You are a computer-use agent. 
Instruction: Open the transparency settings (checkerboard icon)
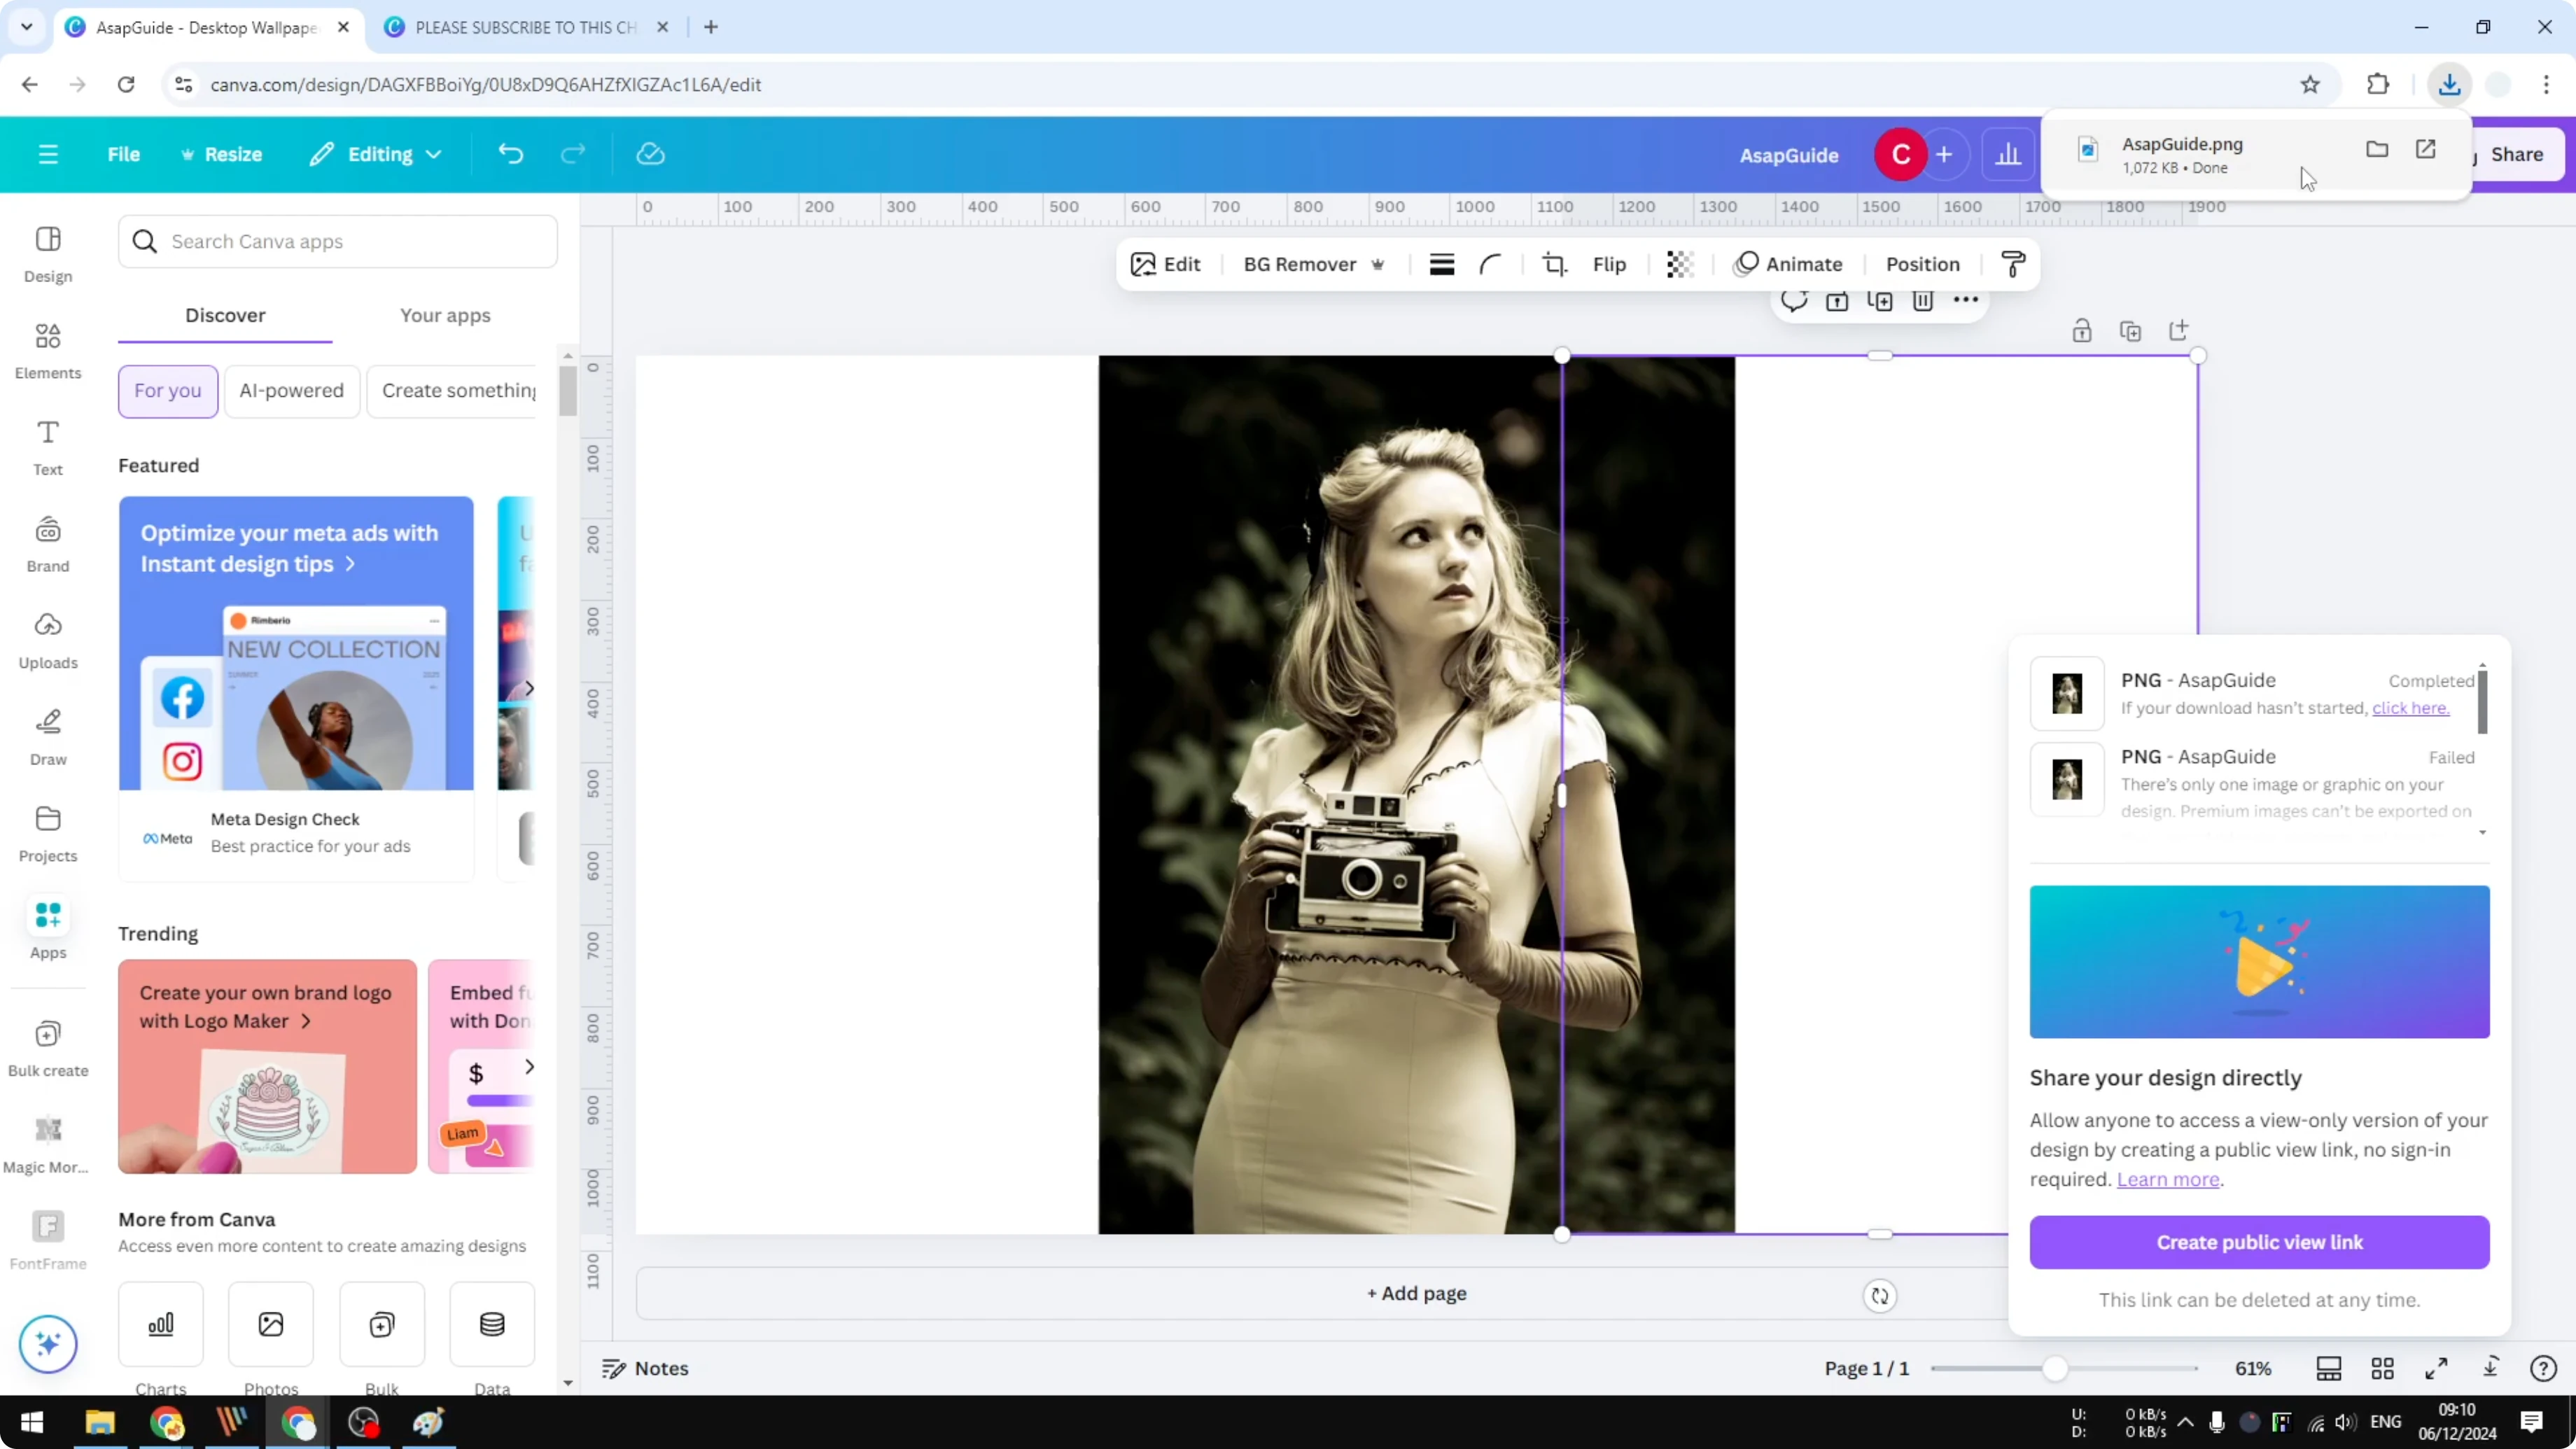tap(1679, 264)
